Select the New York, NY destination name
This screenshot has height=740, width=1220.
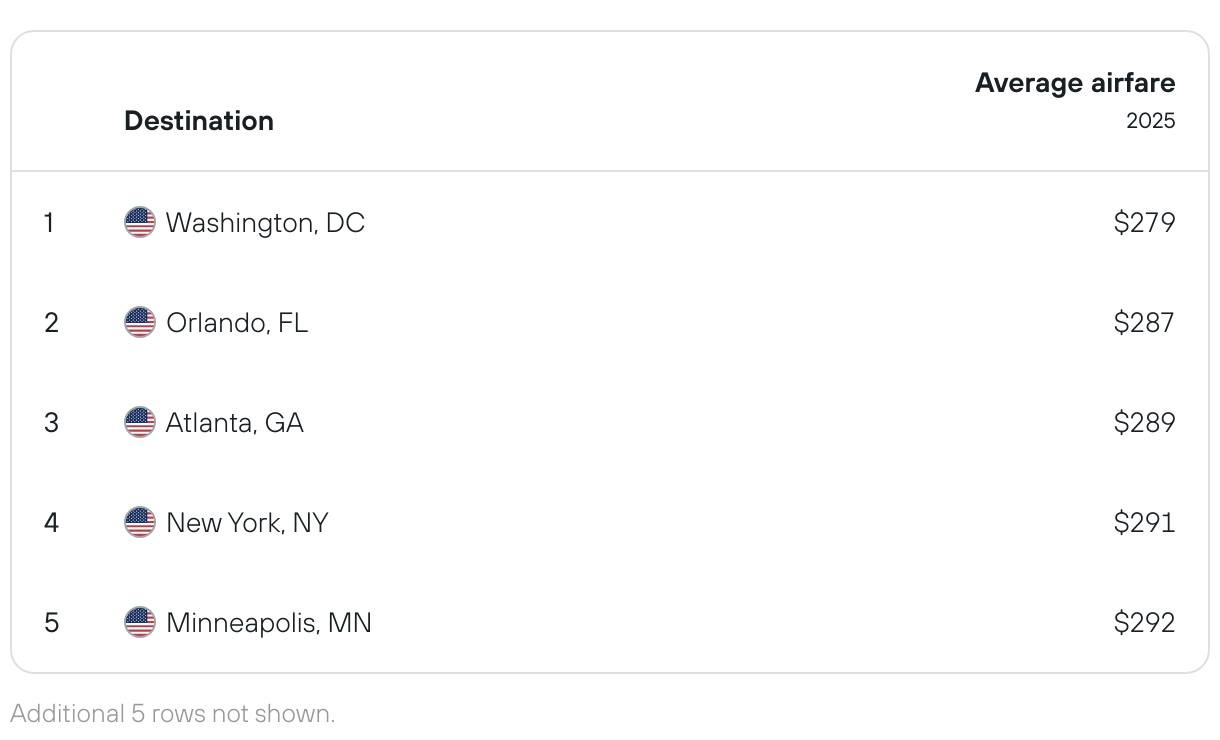247,523
